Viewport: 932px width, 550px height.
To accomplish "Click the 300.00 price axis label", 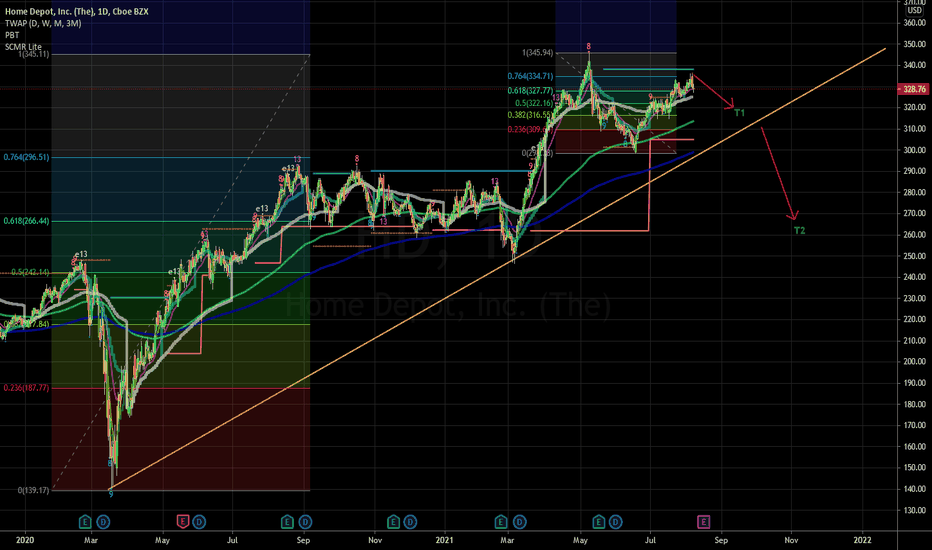I will click(914, 150).
